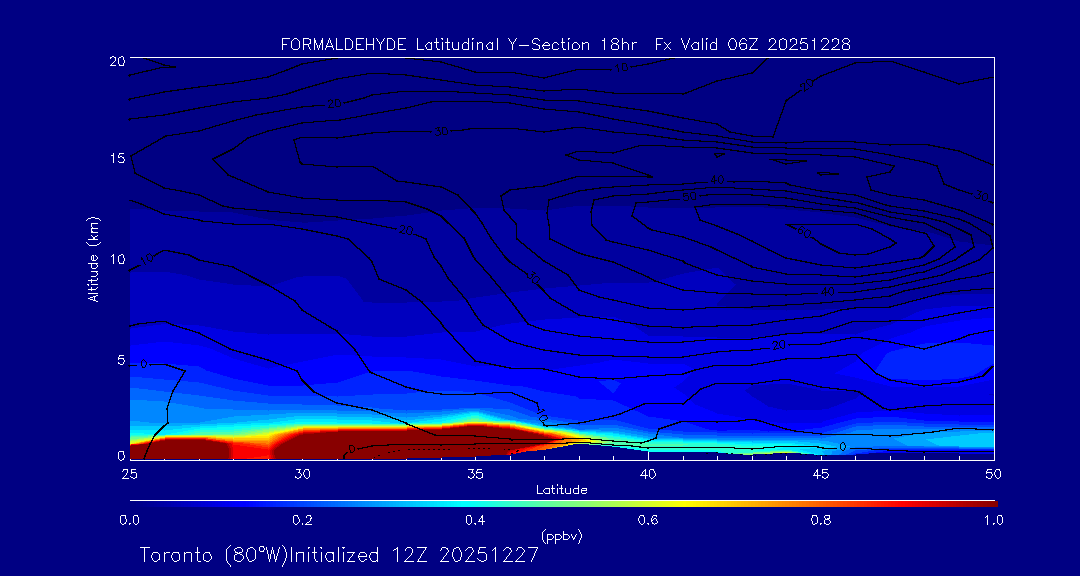Click the 0.6 value on the colorbar
The width and height of the screenshot is (1080, 576).
coord(648,520)
